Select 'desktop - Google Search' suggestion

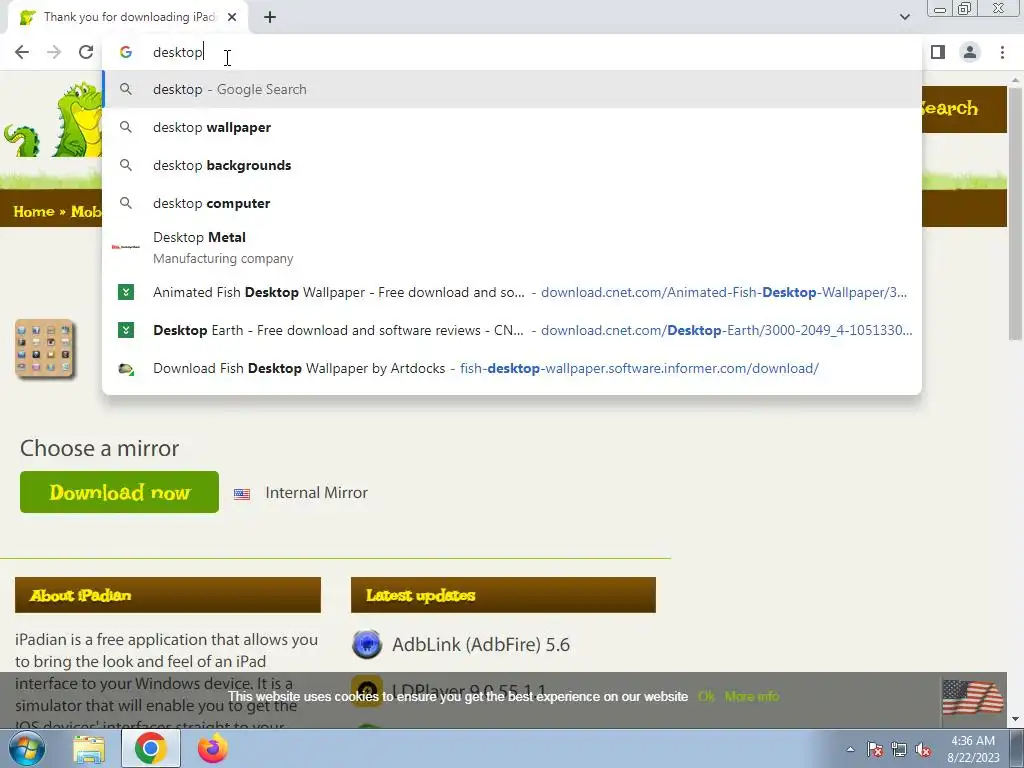tap(512, 89)
